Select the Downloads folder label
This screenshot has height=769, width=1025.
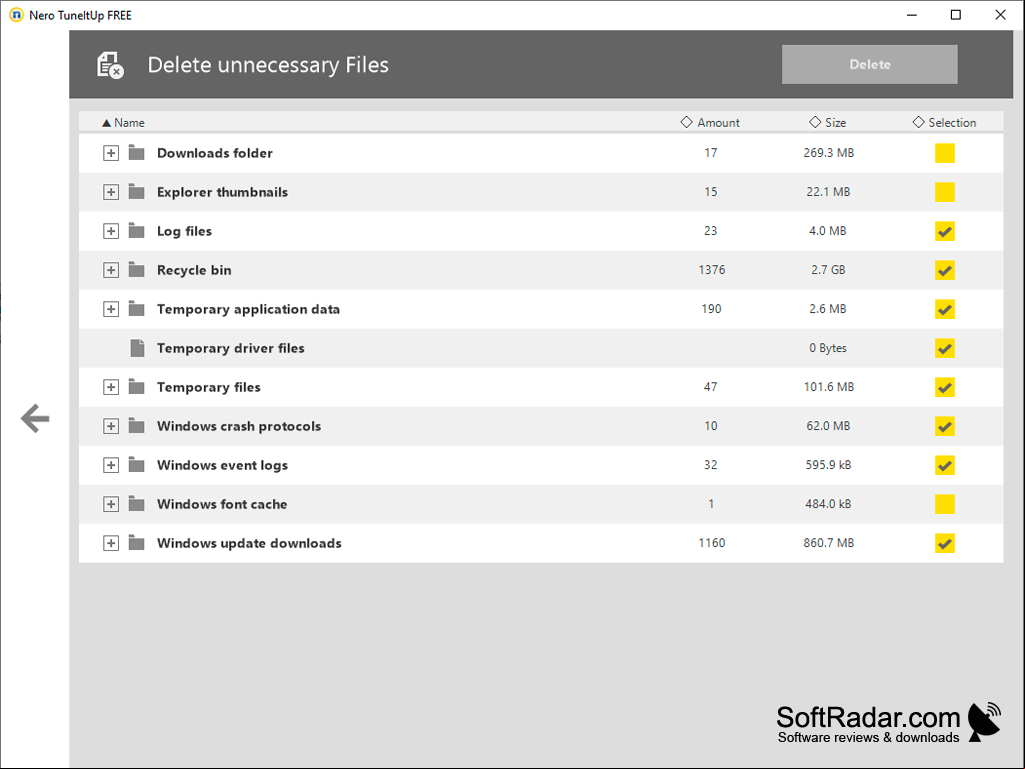[x=214, y=153]
